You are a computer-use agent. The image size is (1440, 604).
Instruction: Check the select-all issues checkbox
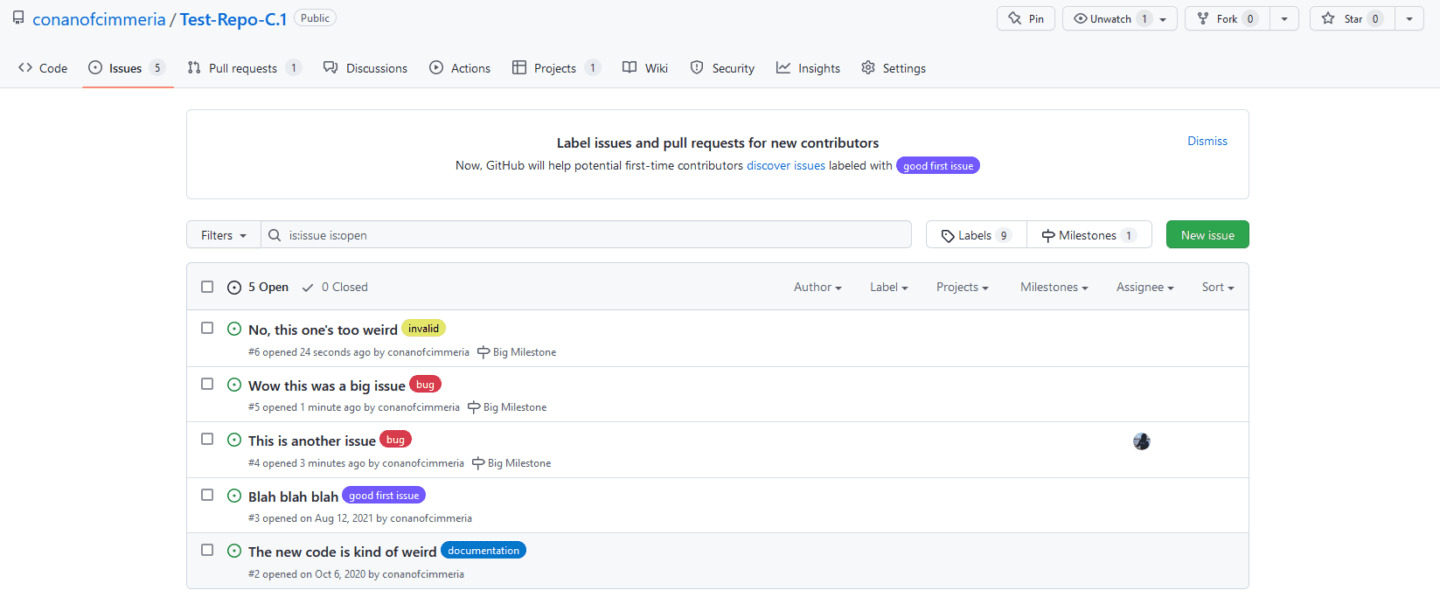tap(207, 286)
